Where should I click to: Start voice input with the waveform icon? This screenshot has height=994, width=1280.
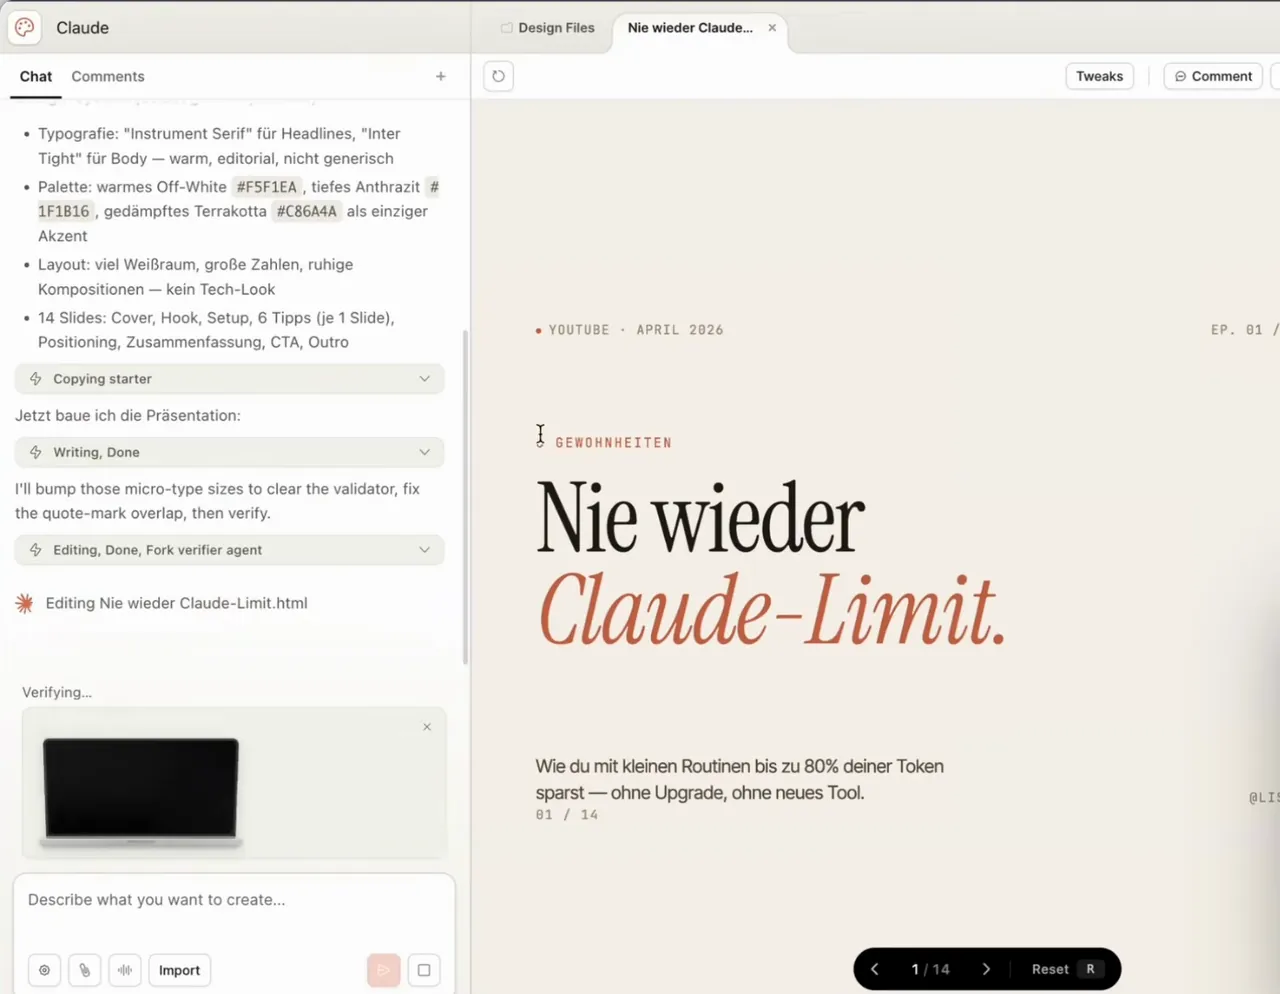[125, 970]
